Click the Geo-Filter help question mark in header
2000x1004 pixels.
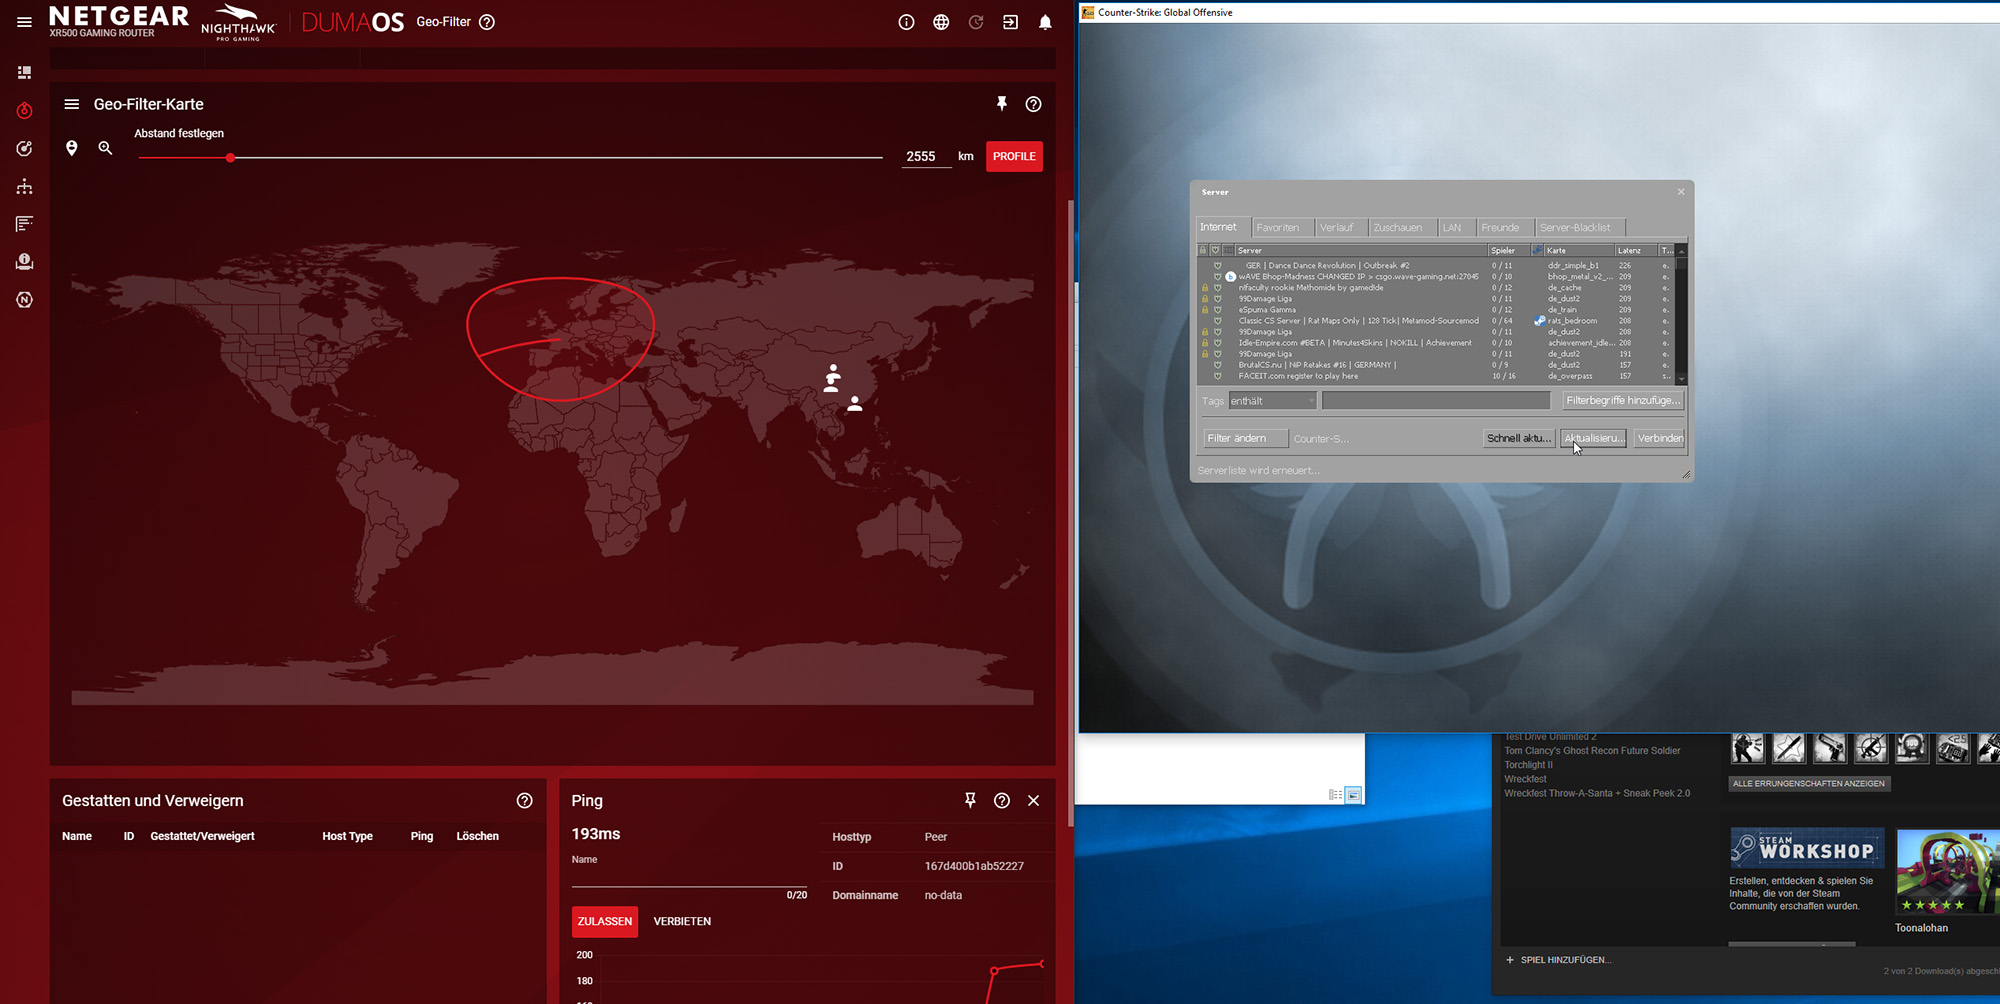pyautogui.click(x=487, y=22)
